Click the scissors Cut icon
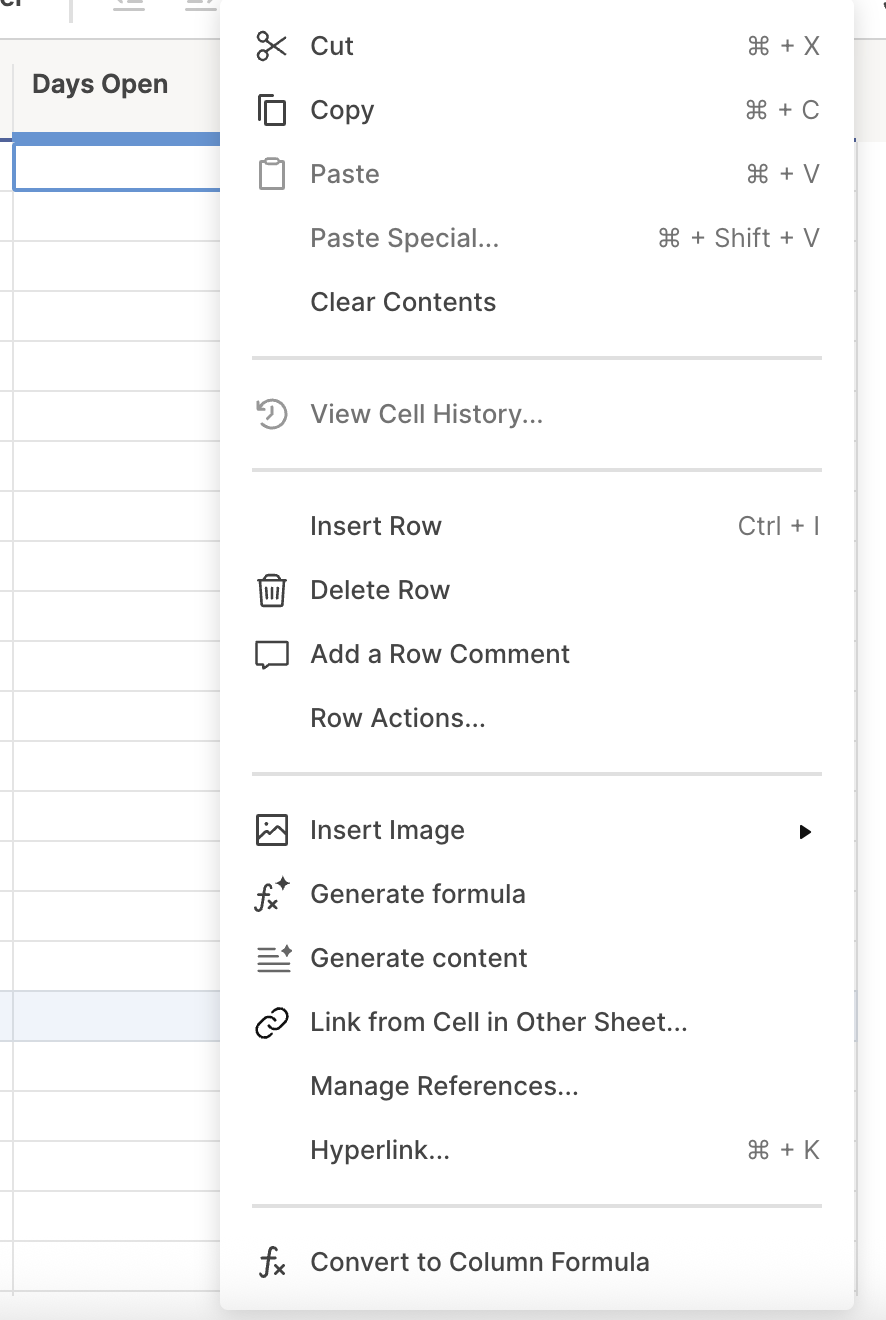The height and width of the screenshot is (1320, 886). [x=272, y=46]
